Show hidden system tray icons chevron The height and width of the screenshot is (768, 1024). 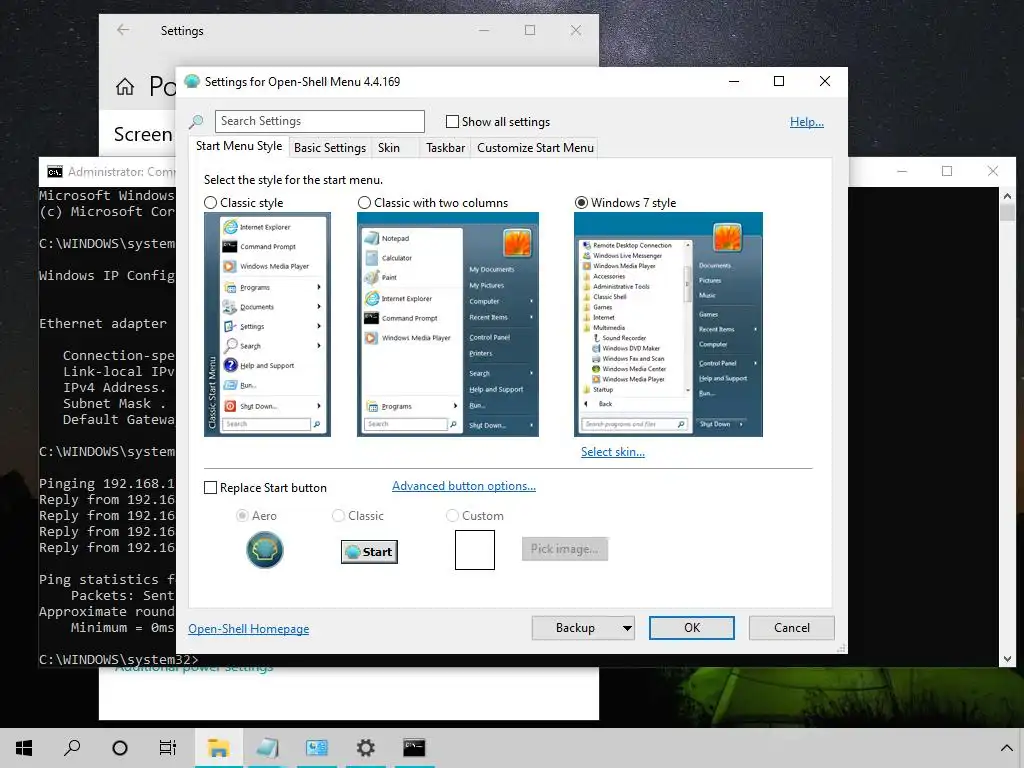click(1007, 748)
